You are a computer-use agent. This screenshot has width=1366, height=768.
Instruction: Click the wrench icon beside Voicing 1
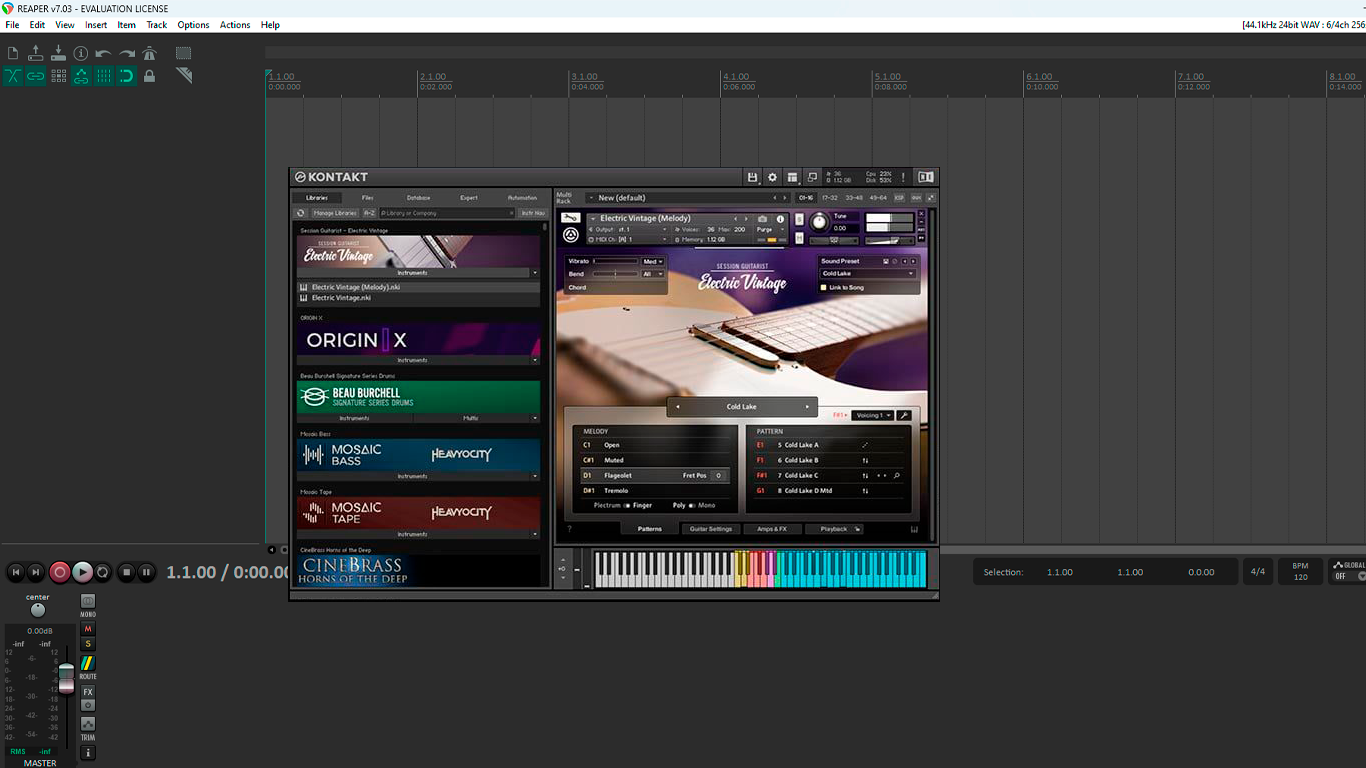[x=904, y=415]
